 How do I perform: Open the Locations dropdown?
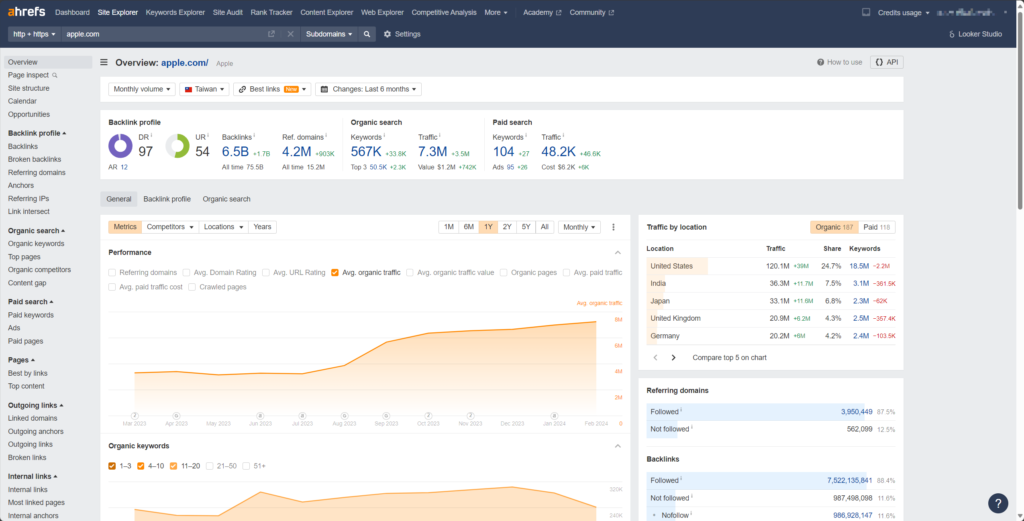point(223,227)
